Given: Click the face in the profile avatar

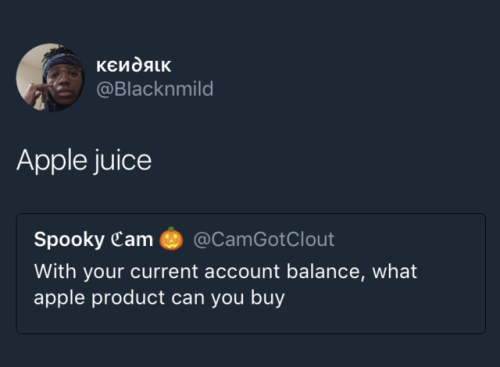Looking at the screenshot, I should click(65, 80).
